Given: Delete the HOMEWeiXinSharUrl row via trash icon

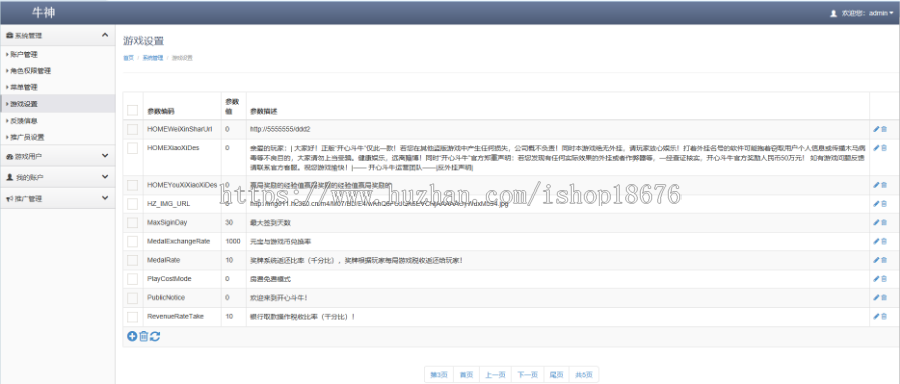Looking at the screenshot, I should pos(884,129).
